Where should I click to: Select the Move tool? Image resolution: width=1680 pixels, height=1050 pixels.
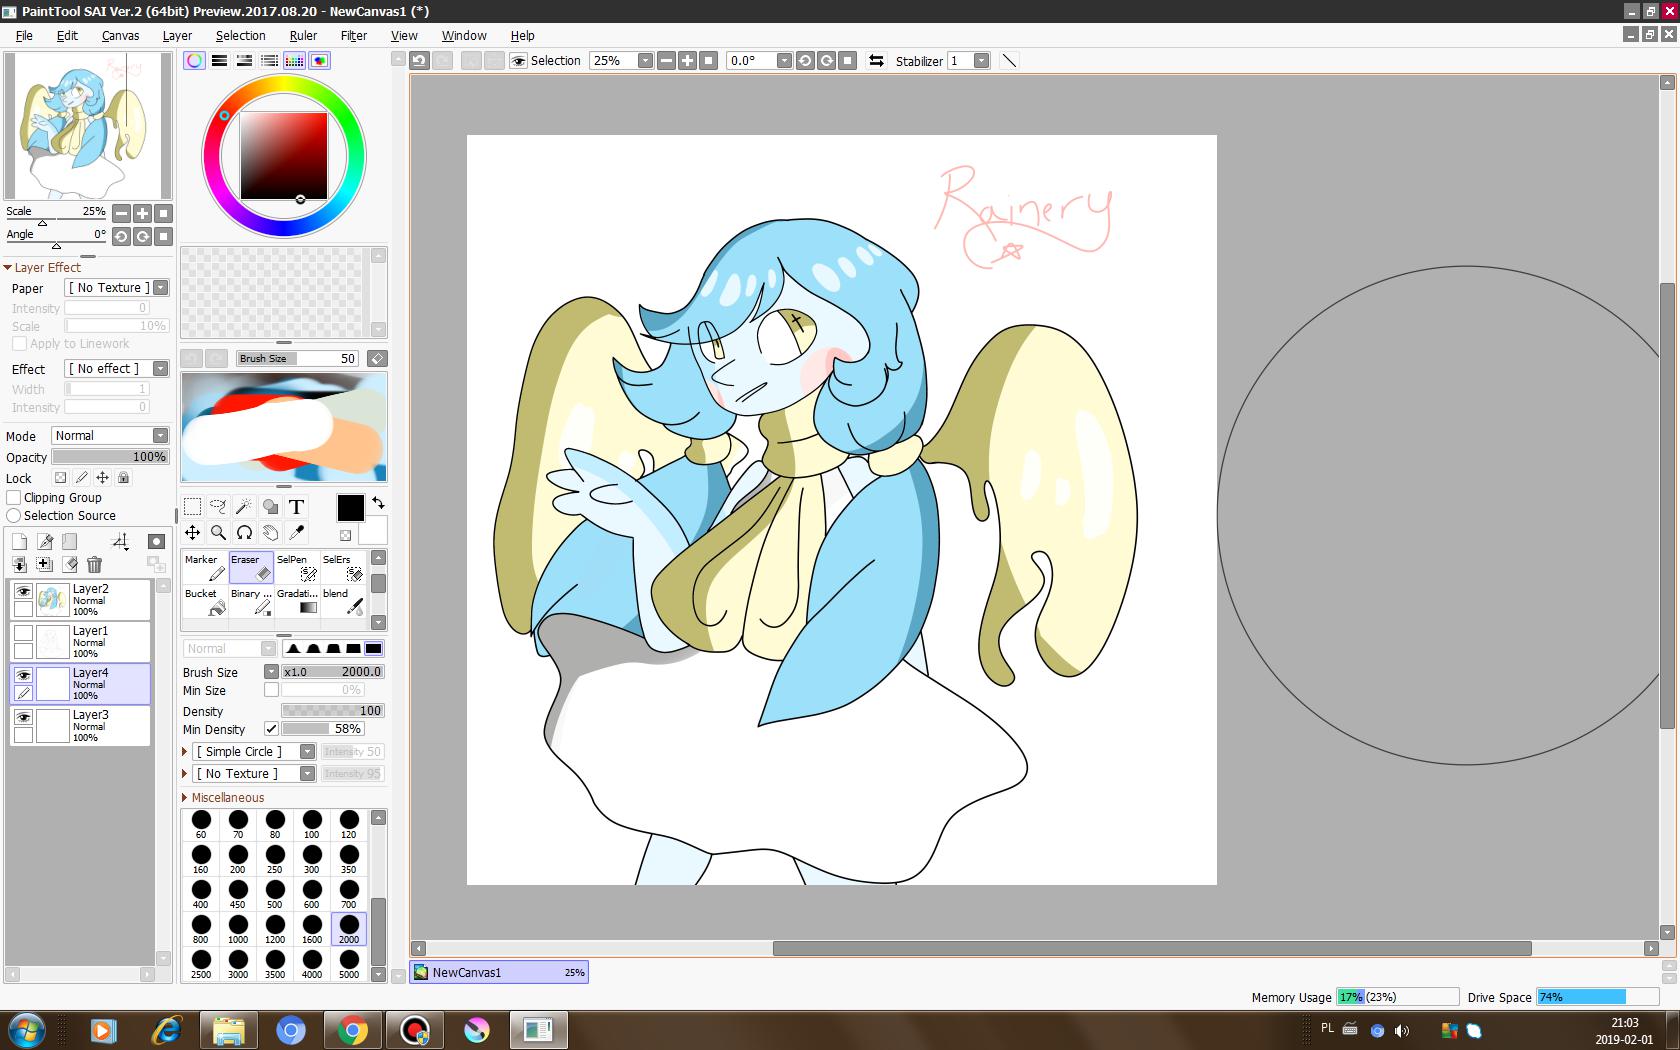[193, 533]
